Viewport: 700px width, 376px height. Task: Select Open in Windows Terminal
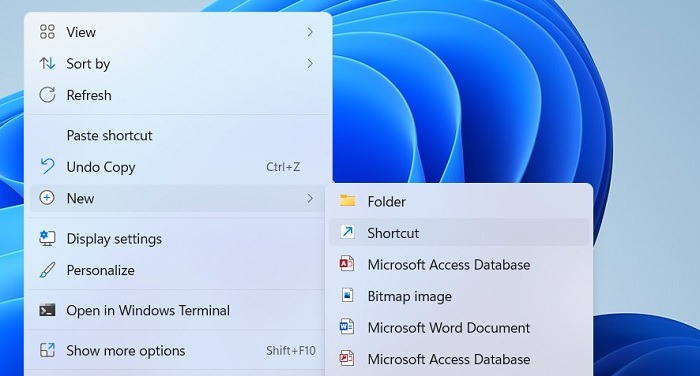[x=178, y=310]
